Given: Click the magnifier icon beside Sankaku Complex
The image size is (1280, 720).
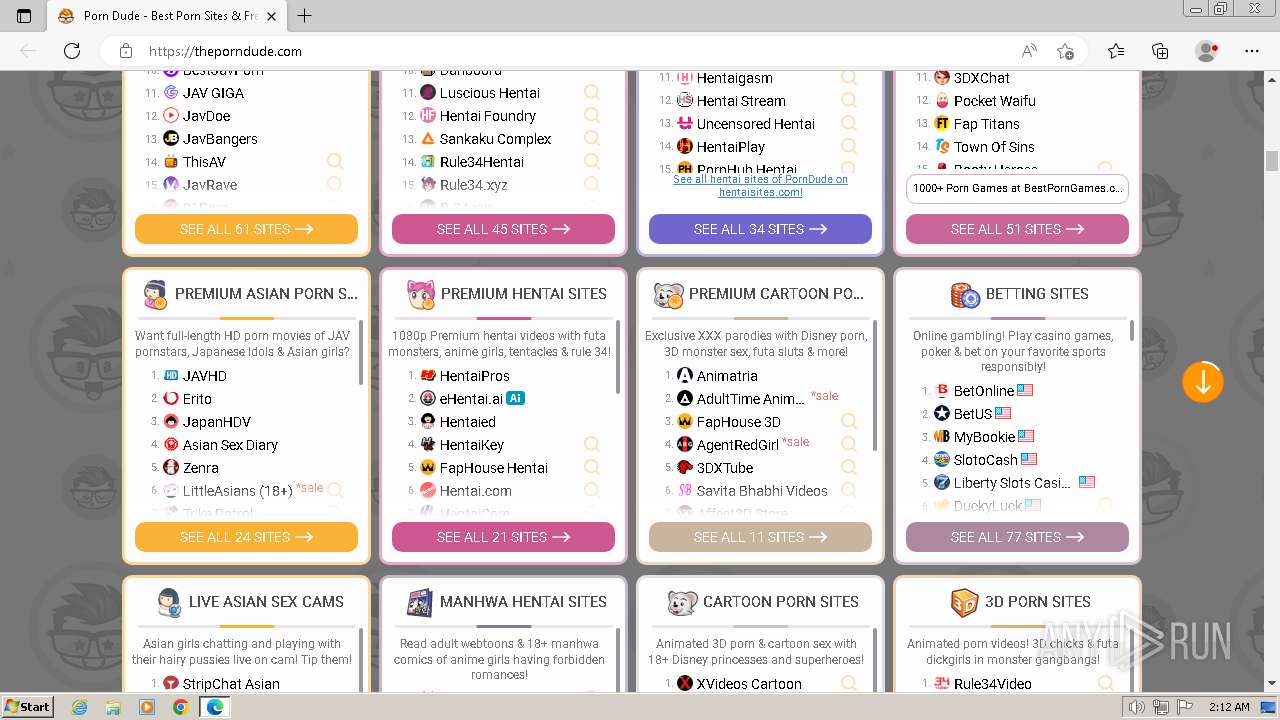Looking at the screenshot, I should click(x=592, y=138).
